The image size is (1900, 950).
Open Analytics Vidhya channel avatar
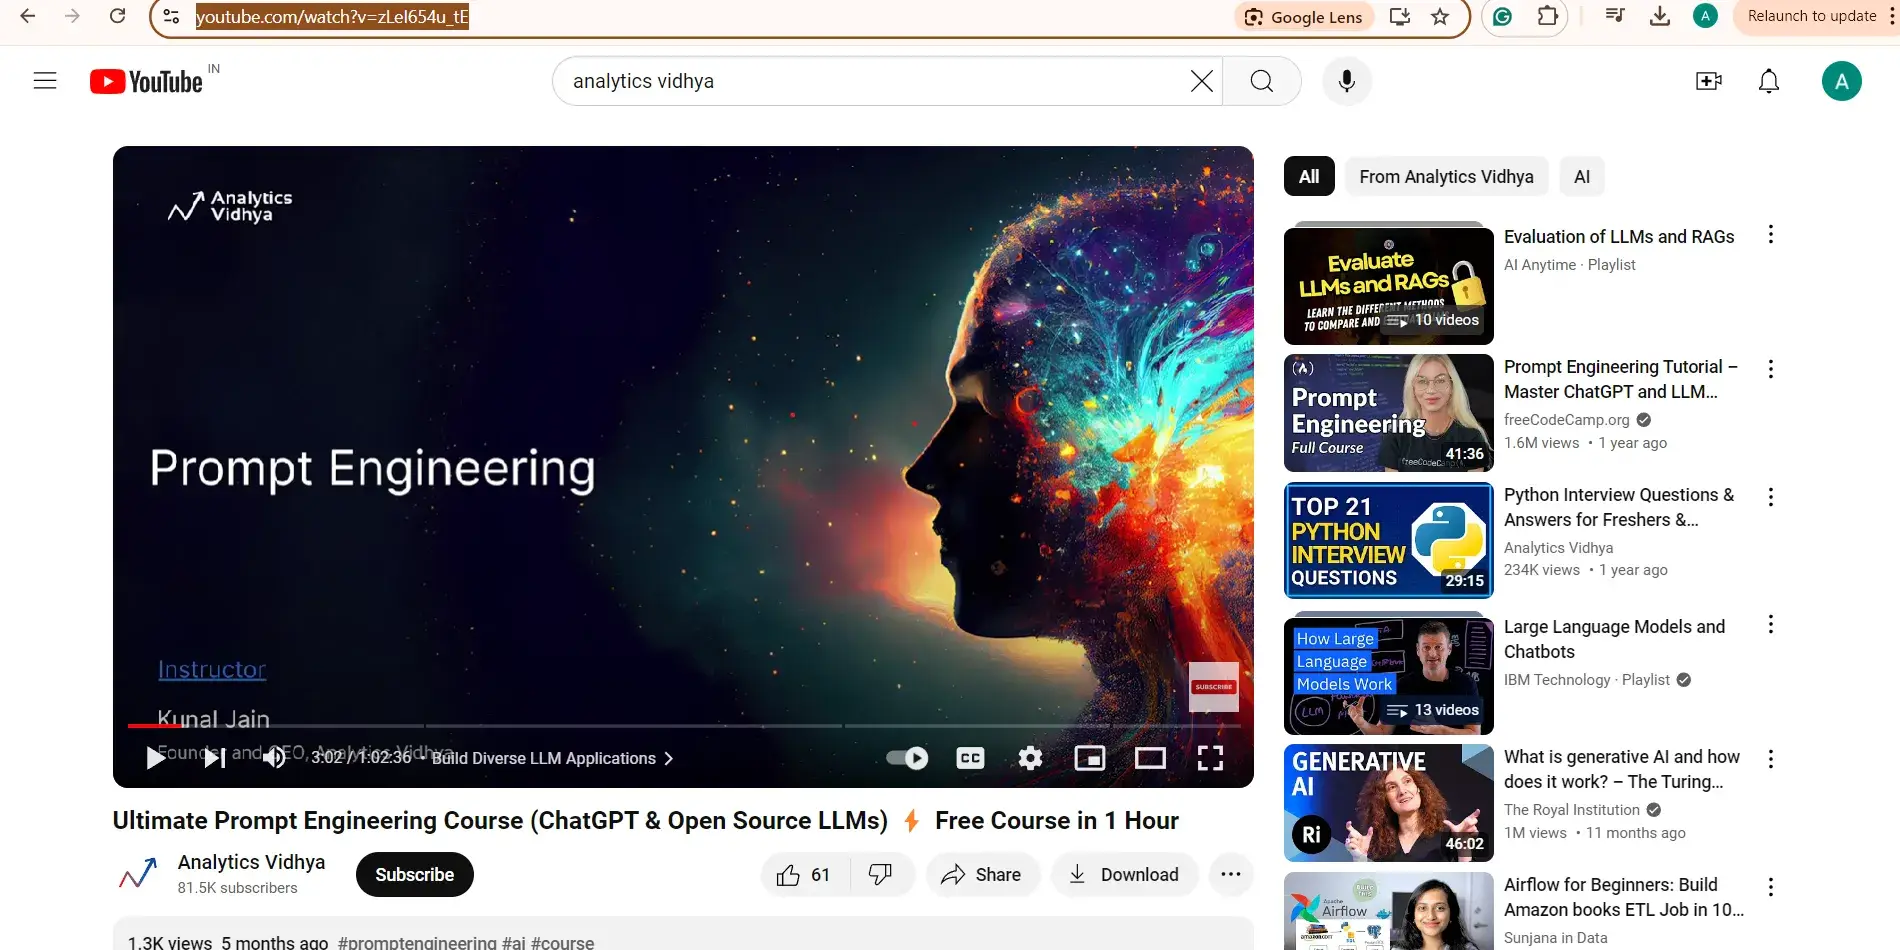[x=138, y=875]
